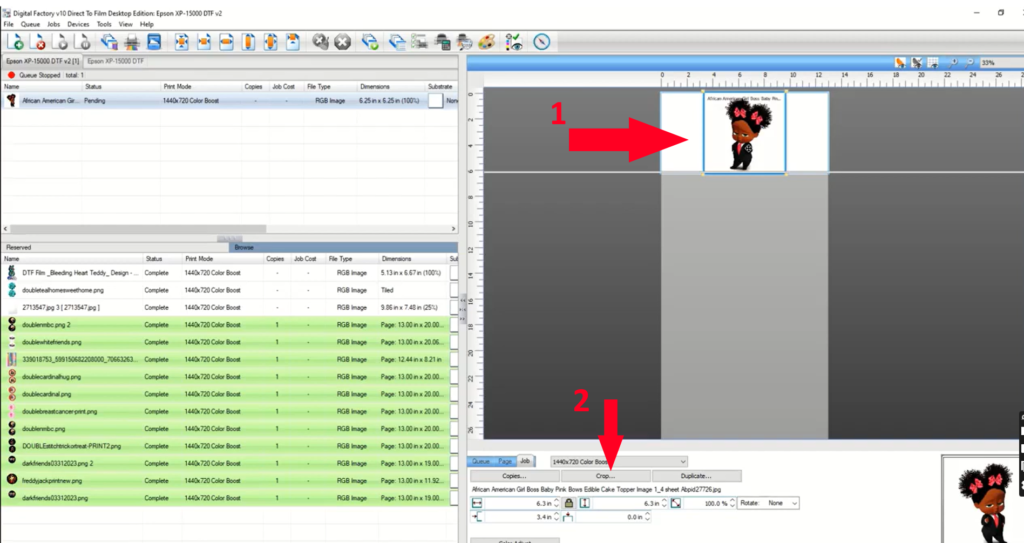Click the height 6.3 in stepper arrows
Viewport: 1024px width, 543px height.
tap(664, 503)
